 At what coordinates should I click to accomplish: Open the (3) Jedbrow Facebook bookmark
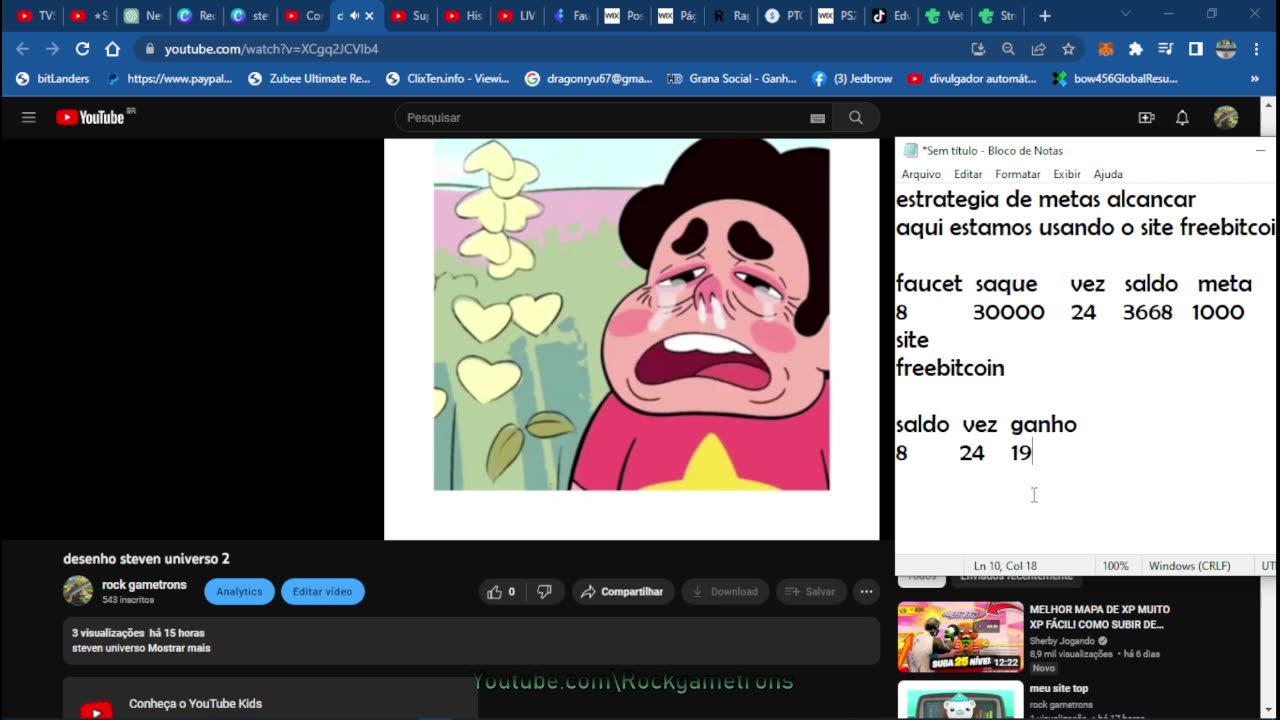point(852,78)
